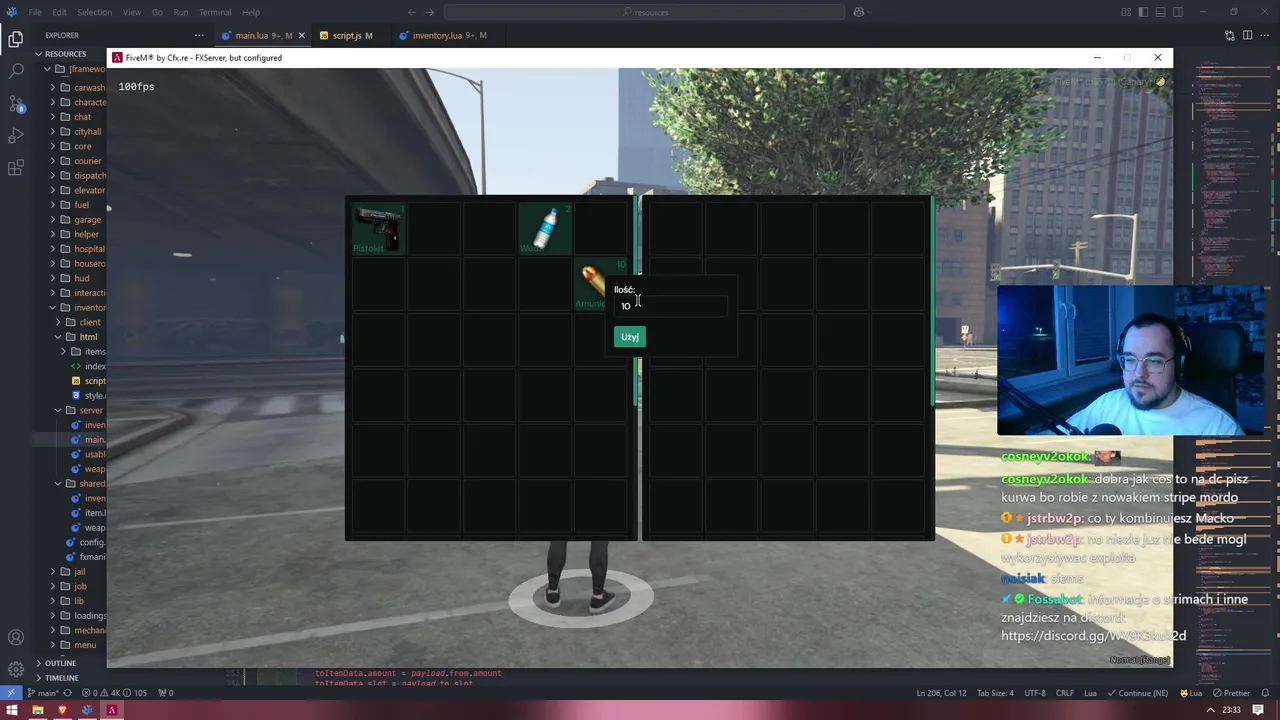The height and width of the screenshot is (720, 1280).
Task: Open errors and warnings in status bar
Action: [115, 693]
